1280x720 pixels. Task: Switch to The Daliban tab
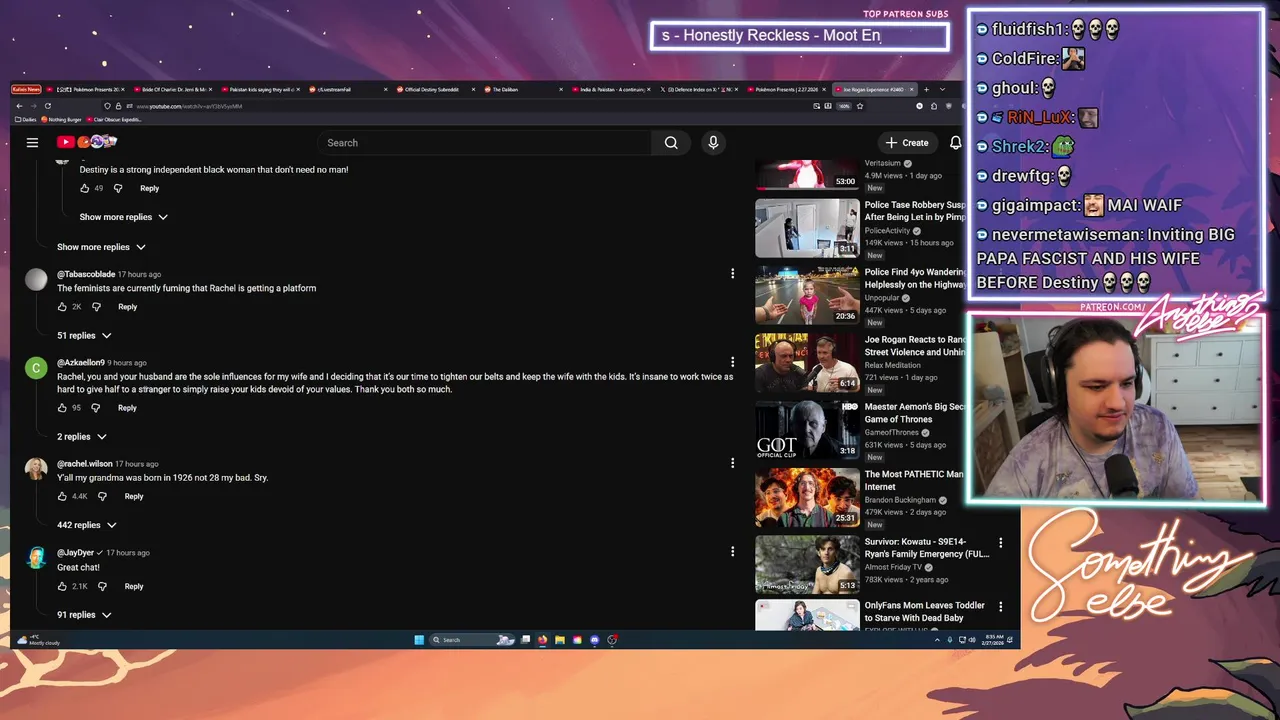point(522,89)
